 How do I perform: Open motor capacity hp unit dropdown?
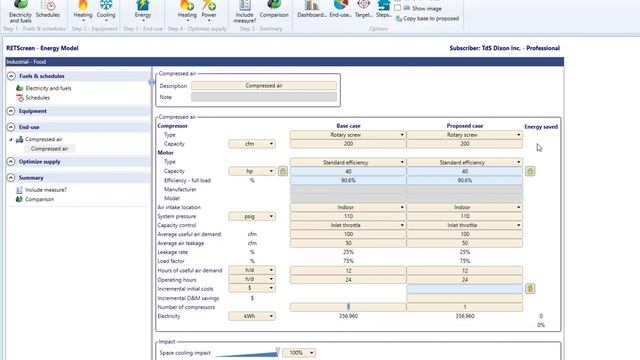coord(252,171)
